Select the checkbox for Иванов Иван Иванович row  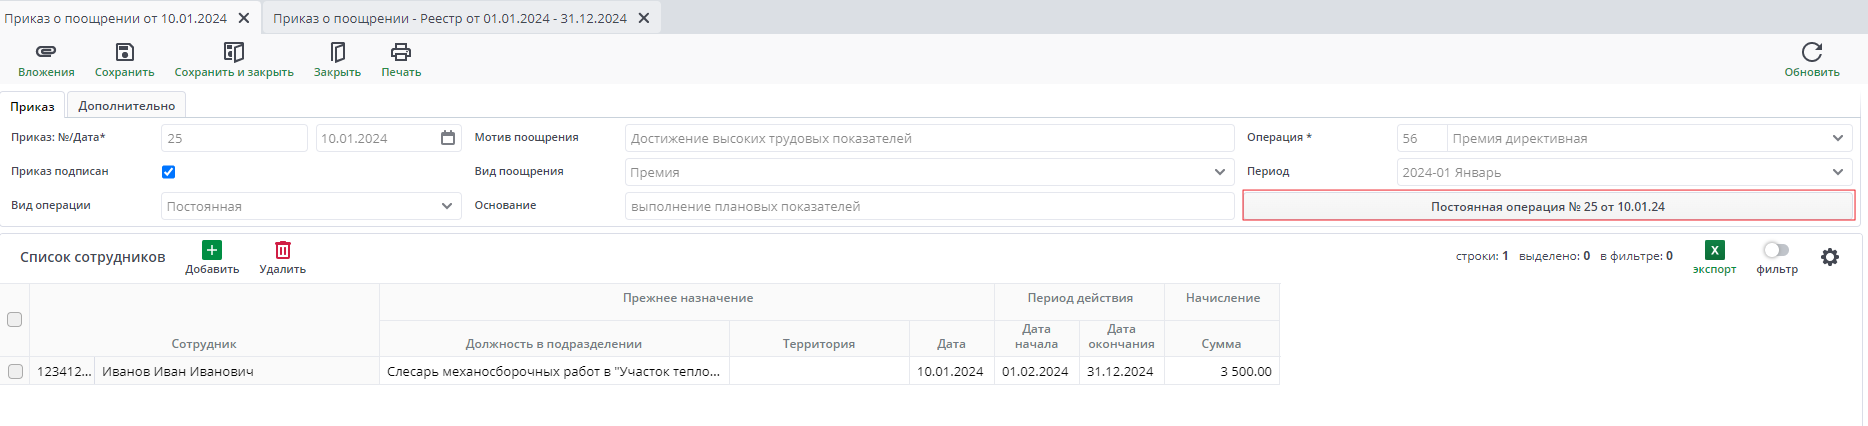point(15,371)
